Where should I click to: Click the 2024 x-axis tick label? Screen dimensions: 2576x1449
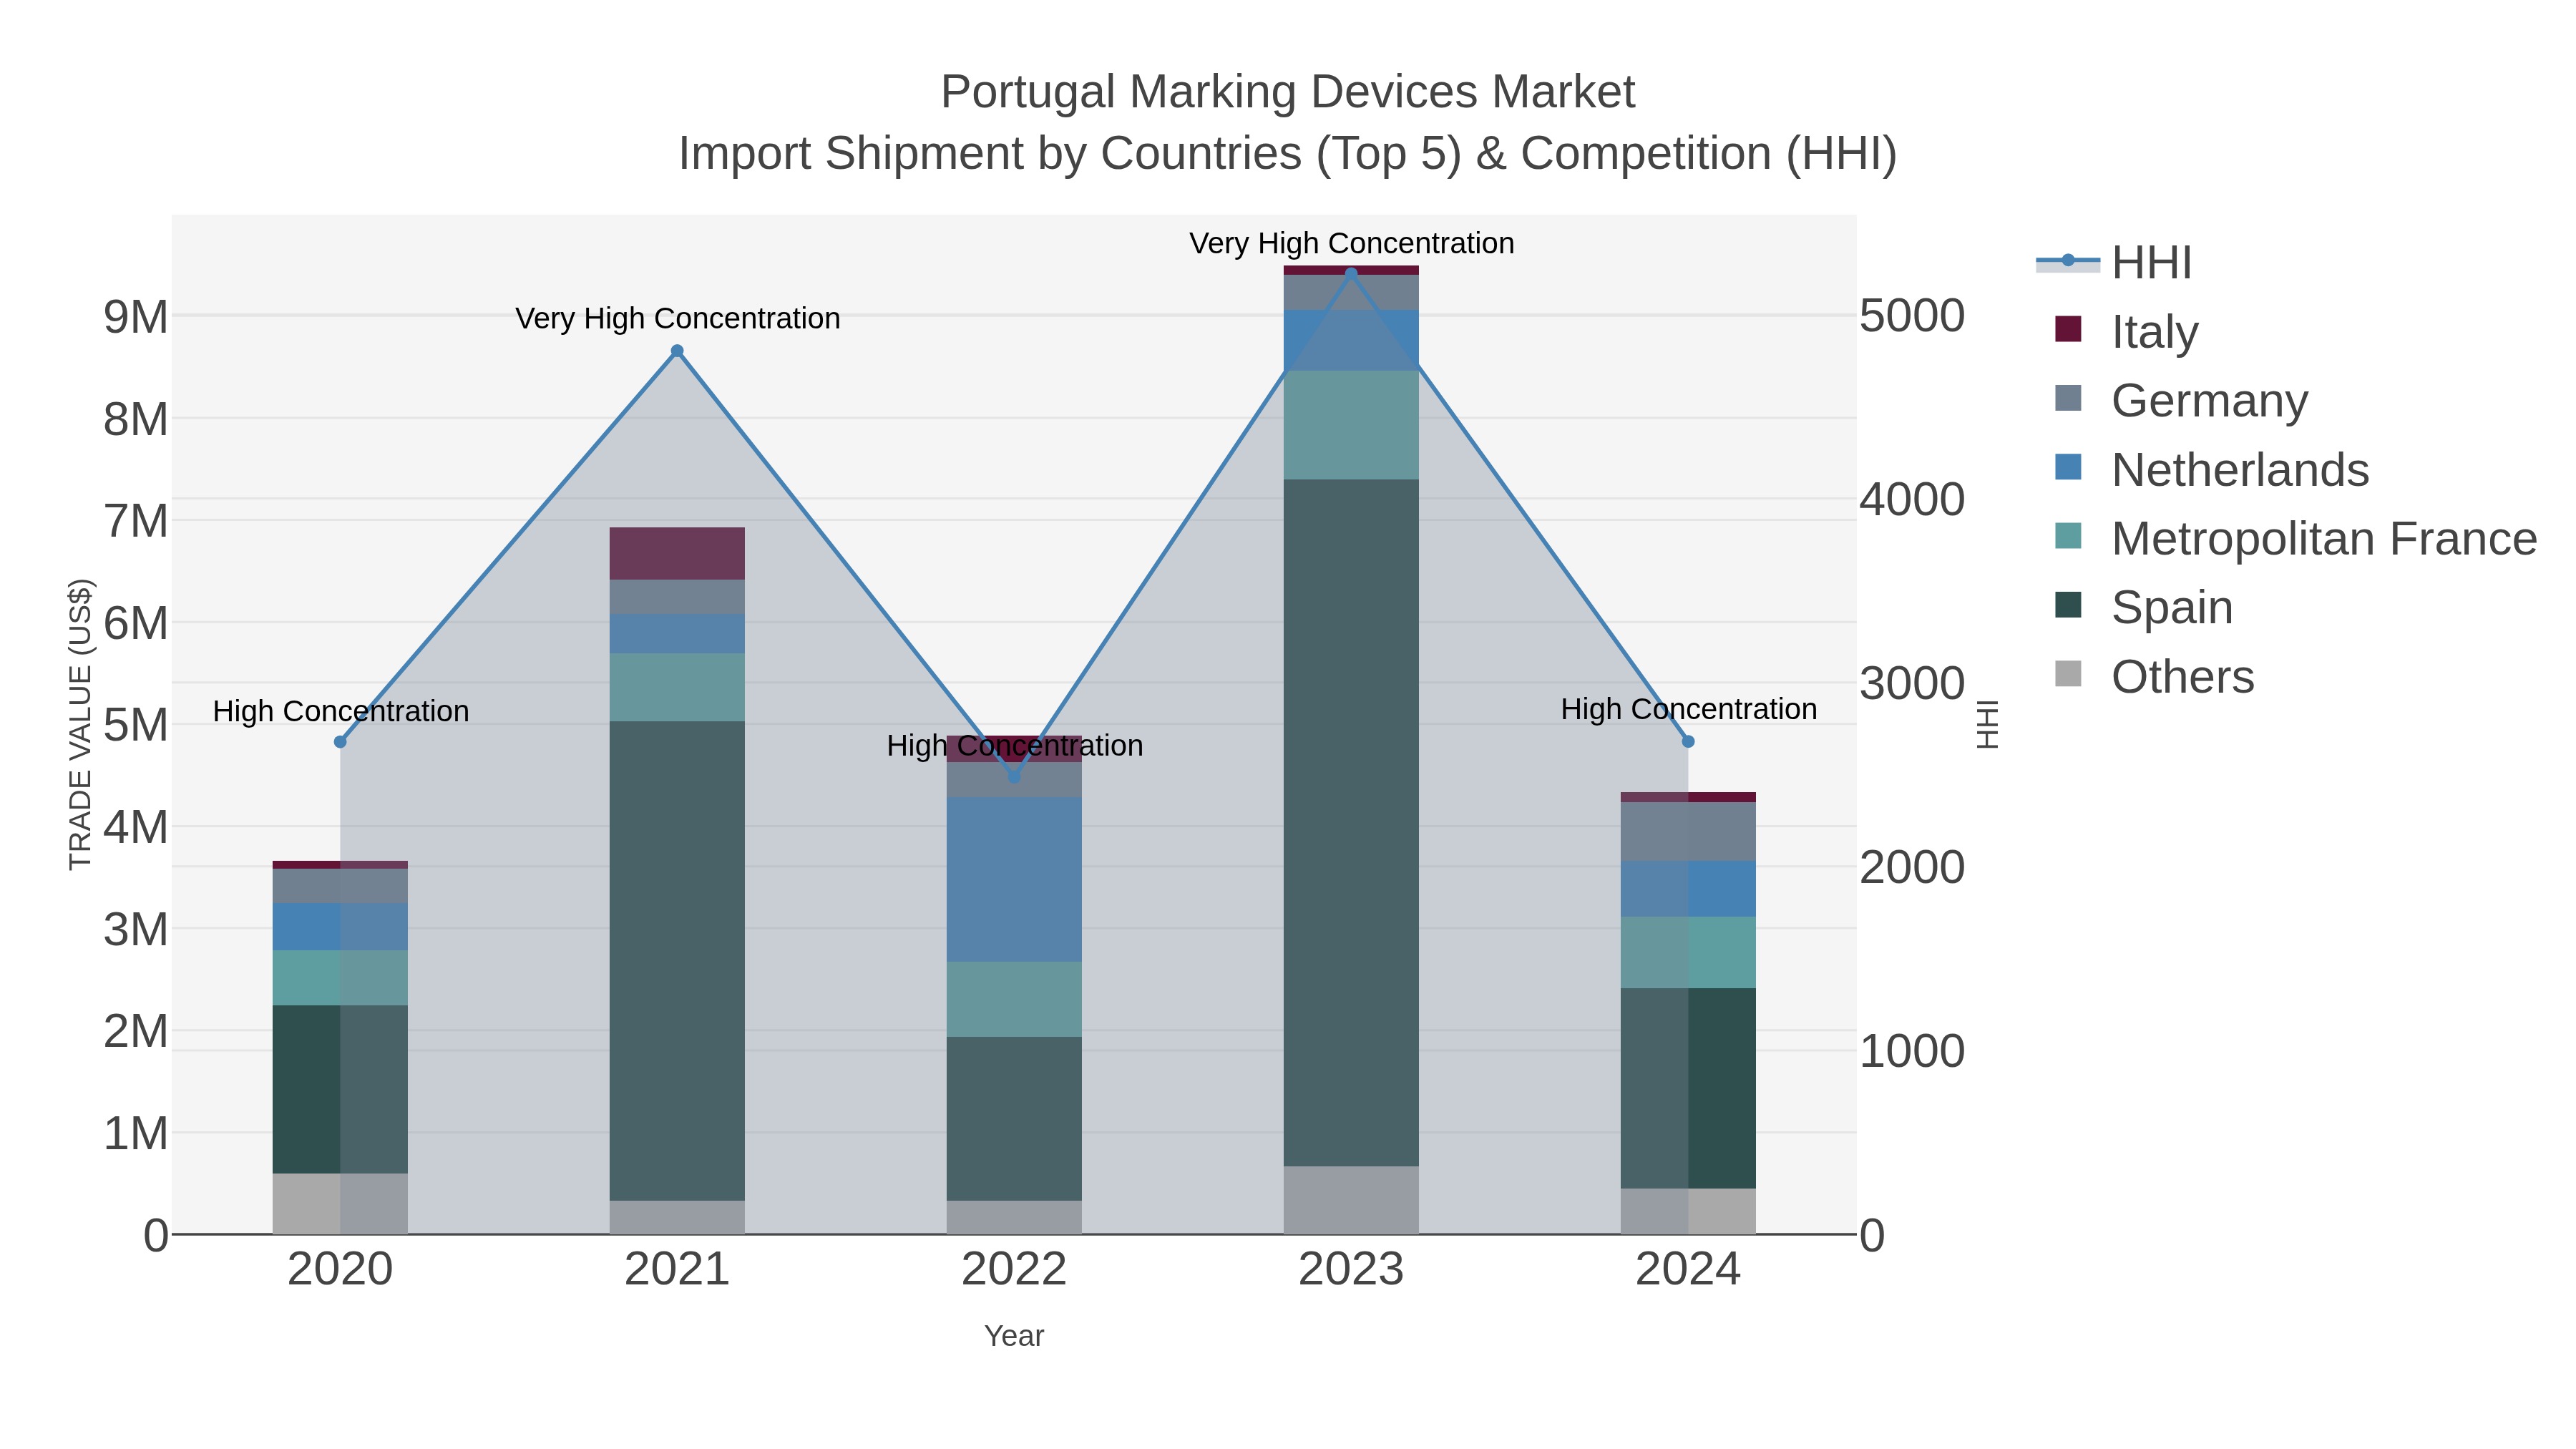point(1688,1269)
